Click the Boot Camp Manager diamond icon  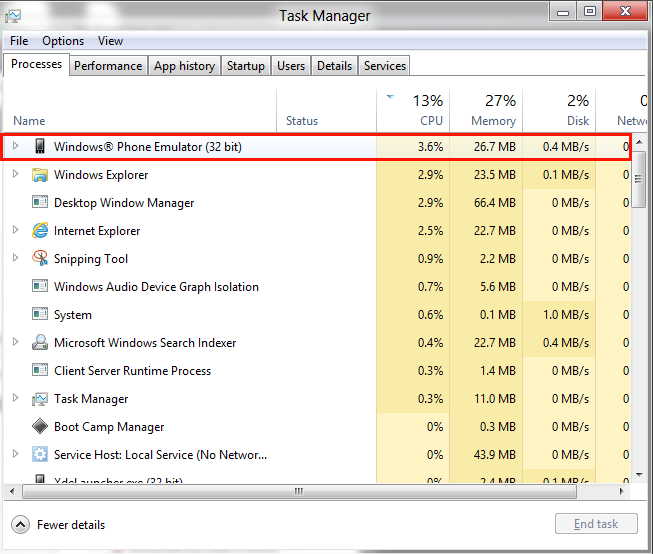[x=40, y=427]
